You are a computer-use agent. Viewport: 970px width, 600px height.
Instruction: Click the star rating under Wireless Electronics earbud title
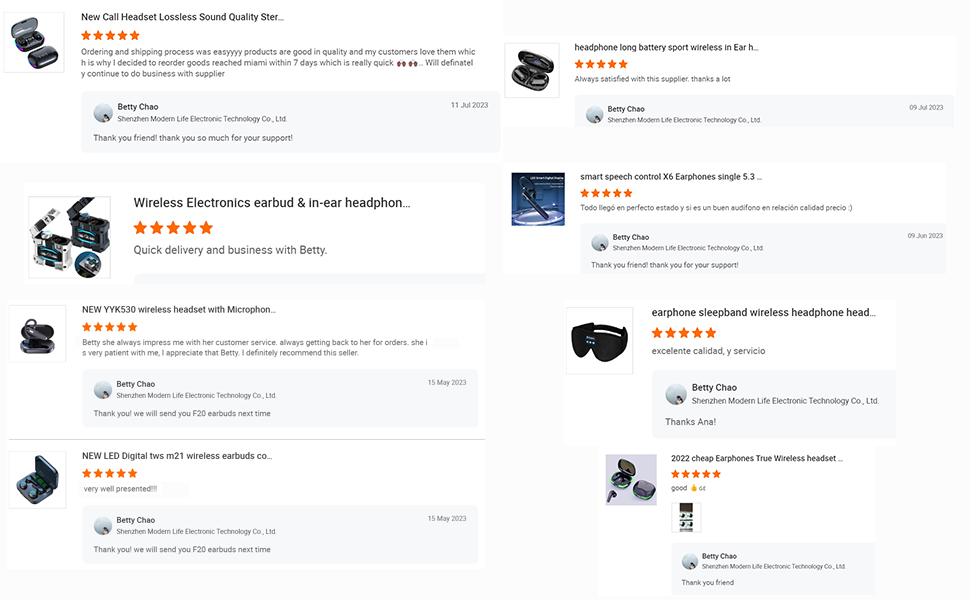coord(173,228)
